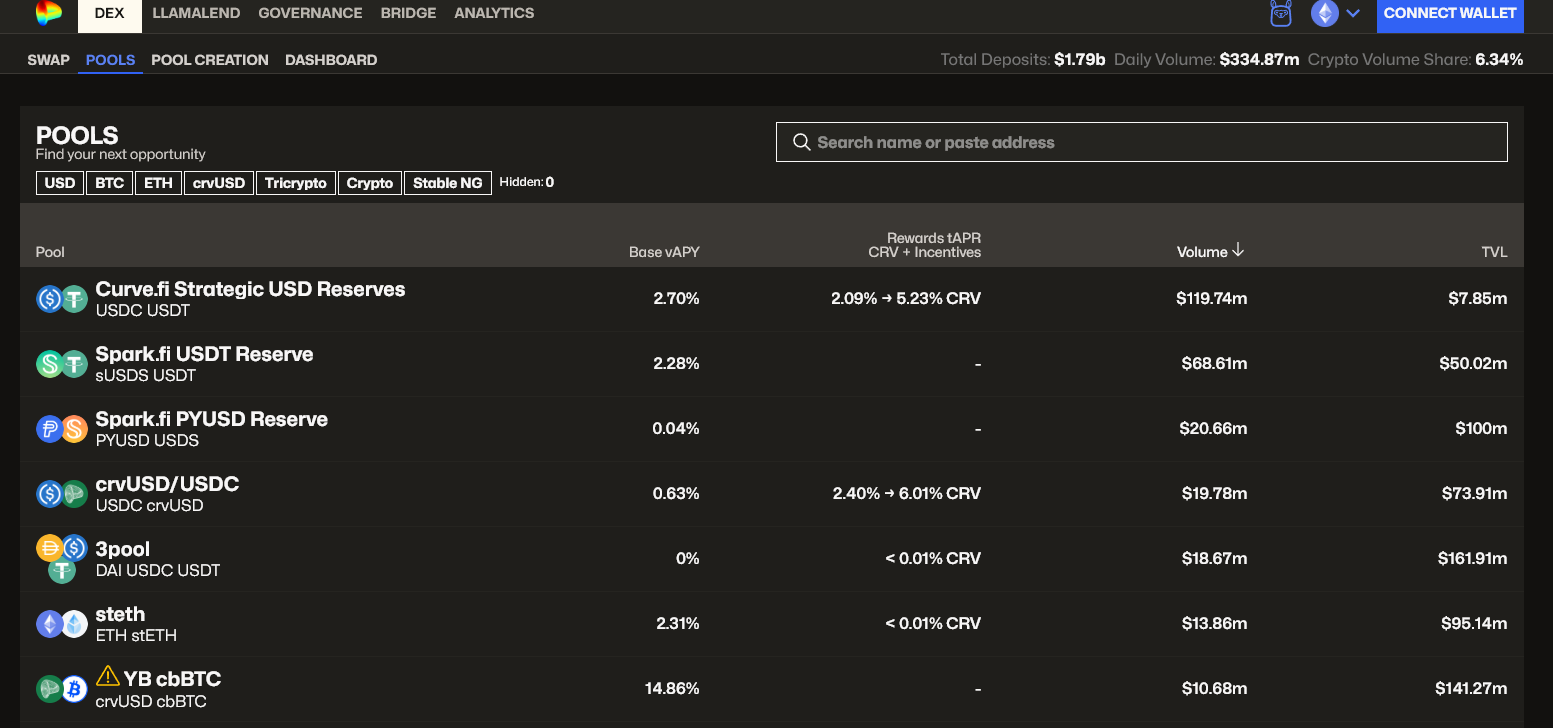Sort by Pool column header
The width and height of the screenshot is (1553, 728).
[x=50, y=252]
